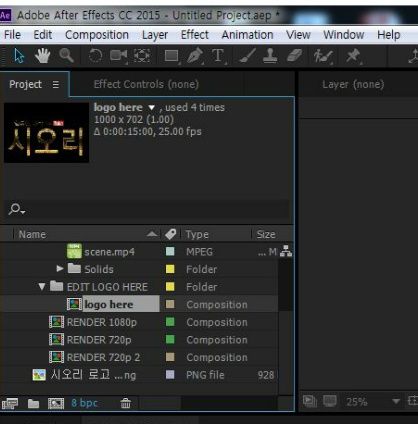The image size is (418, 424).
Task: Click RENDER 1080p green label swatch
Action: pyautogui.click(x=170, y=322)
